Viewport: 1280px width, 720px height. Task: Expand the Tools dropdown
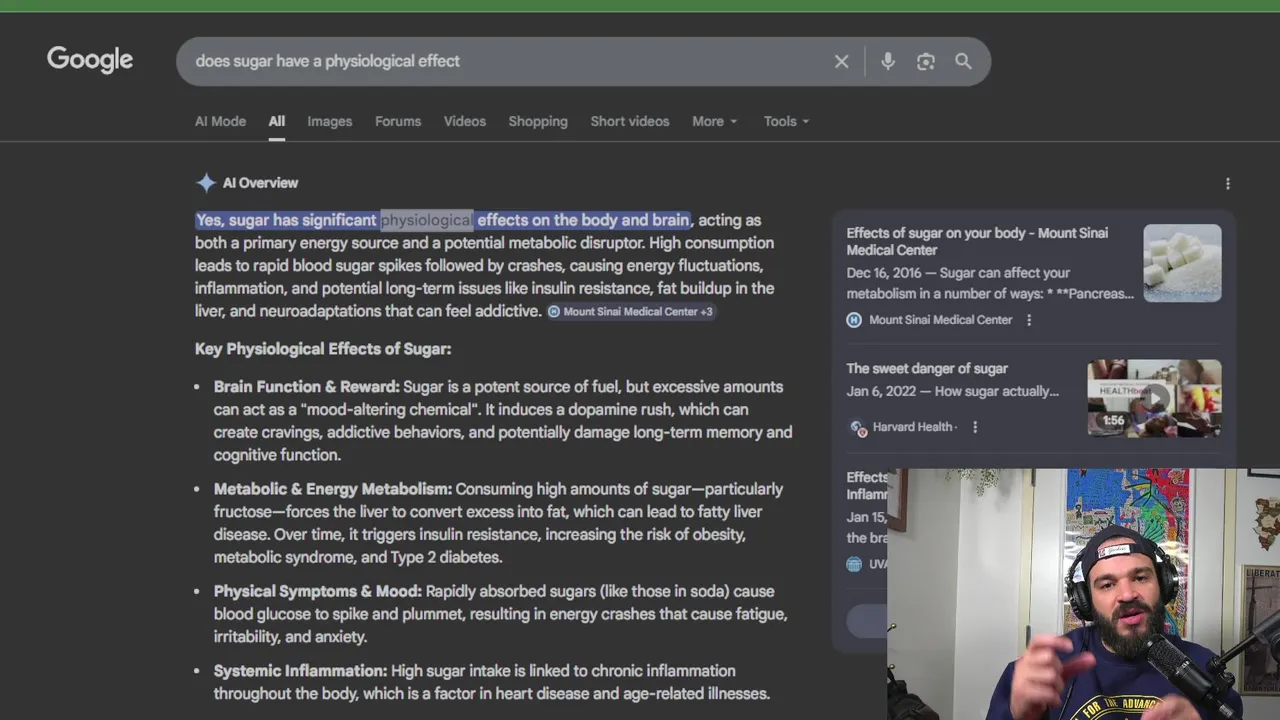coord(787,121)
